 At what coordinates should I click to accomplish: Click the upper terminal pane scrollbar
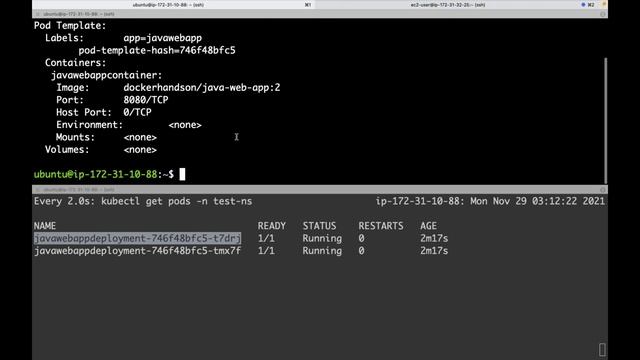[605, 120]
